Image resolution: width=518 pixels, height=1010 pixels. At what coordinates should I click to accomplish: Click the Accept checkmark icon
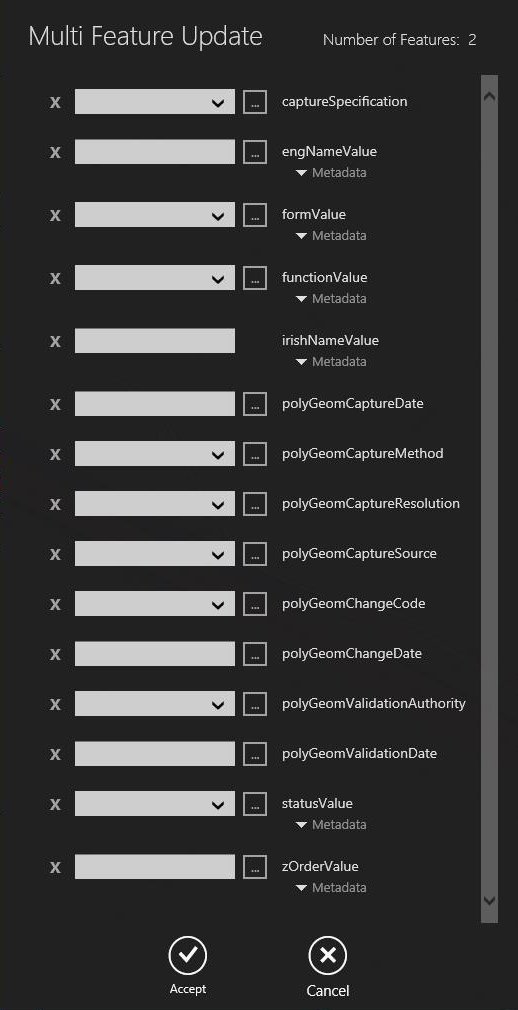tap(187, 956)
